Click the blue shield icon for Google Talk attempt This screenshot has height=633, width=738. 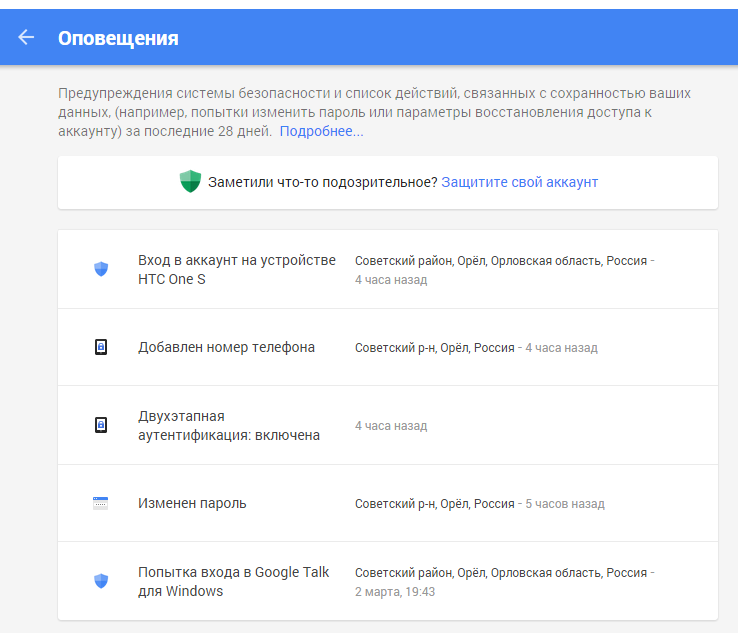click(x=100, y=581)
